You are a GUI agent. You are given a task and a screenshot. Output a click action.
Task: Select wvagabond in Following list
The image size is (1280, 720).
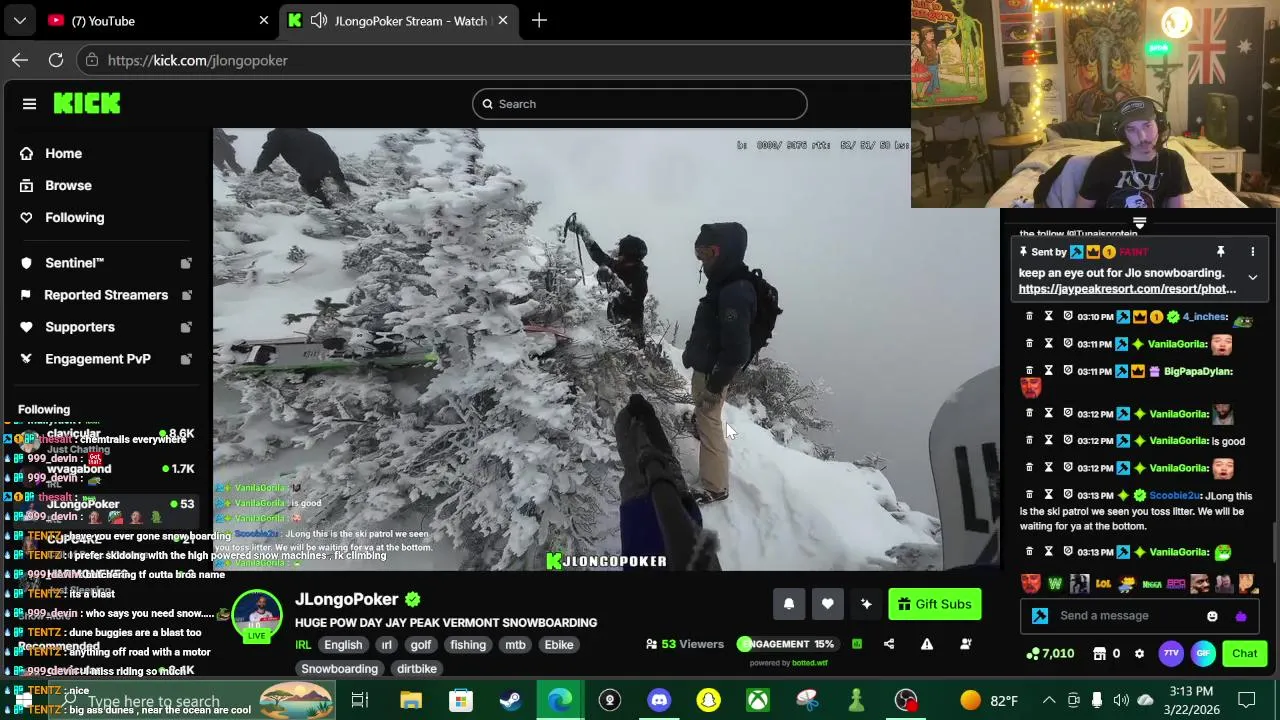[x=105, y=468]
